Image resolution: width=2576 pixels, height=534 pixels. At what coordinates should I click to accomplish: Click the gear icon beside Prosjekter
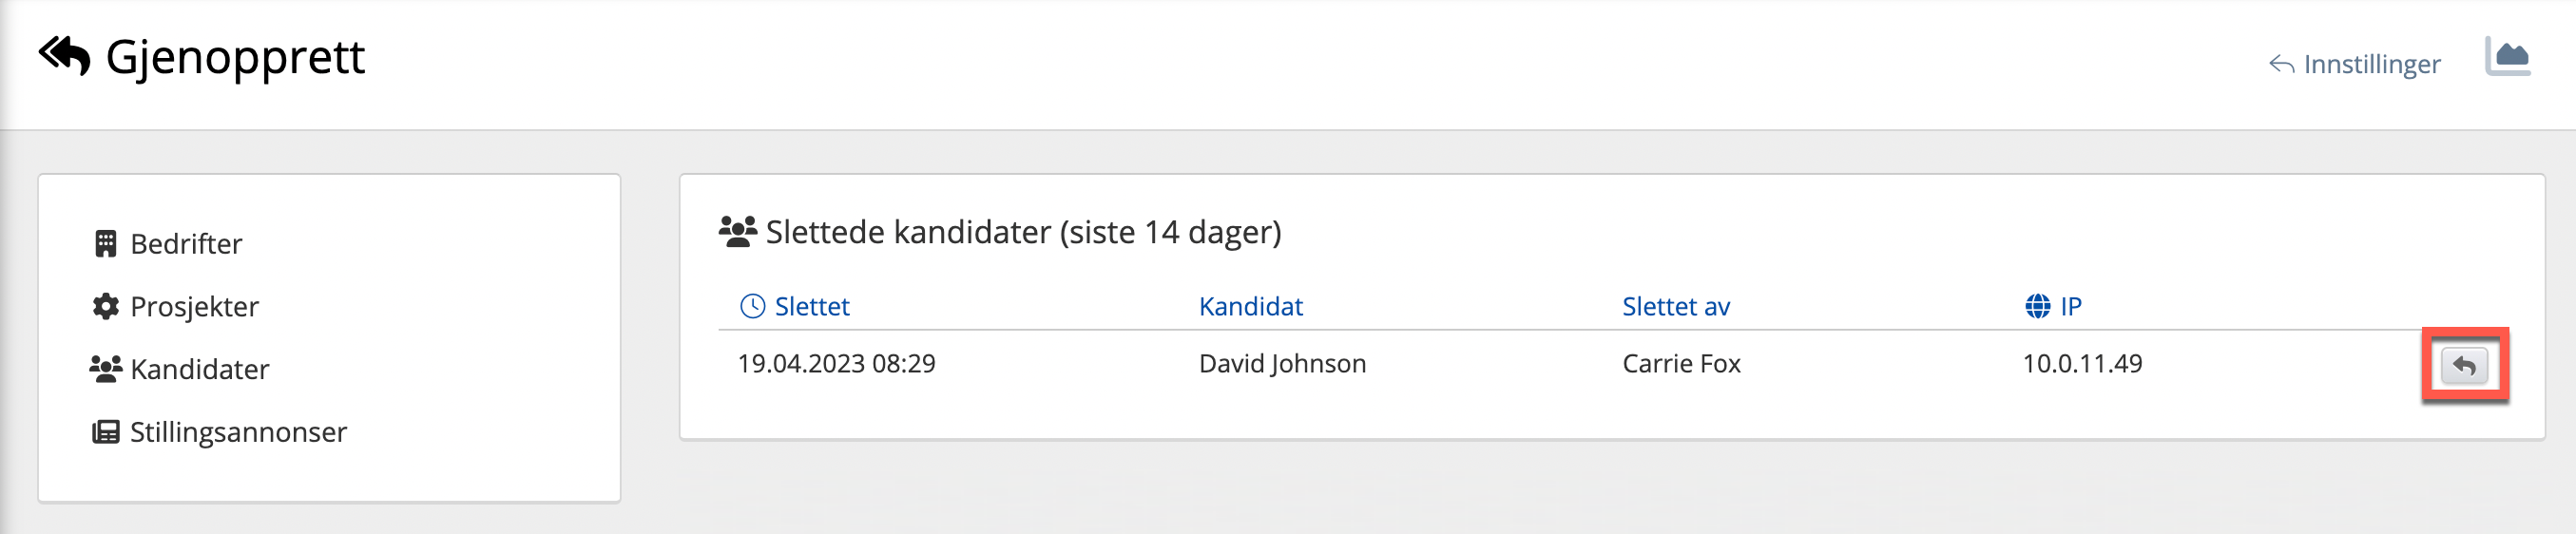point(105,307)
